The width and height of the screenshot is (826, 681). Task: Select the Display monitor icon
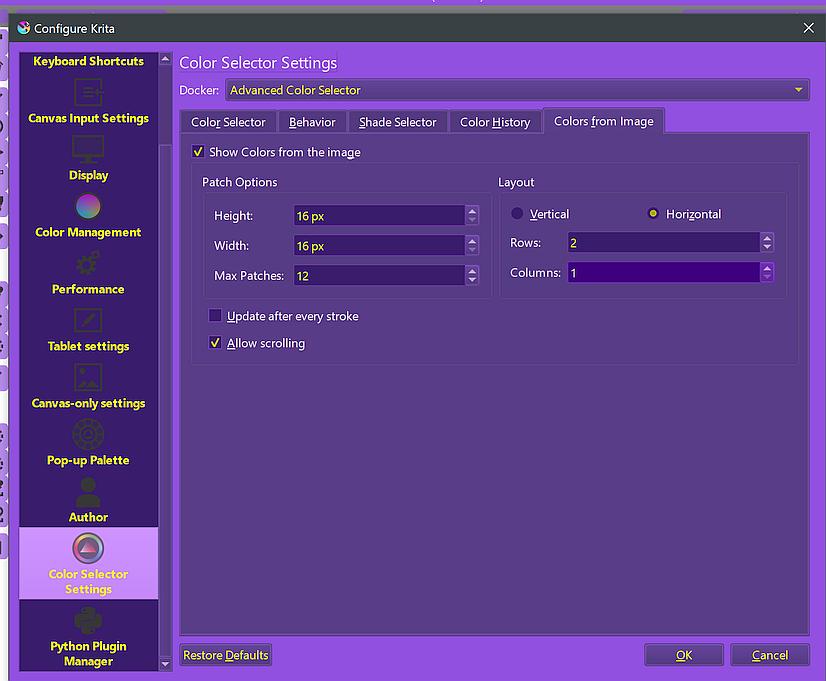point(88,149)
